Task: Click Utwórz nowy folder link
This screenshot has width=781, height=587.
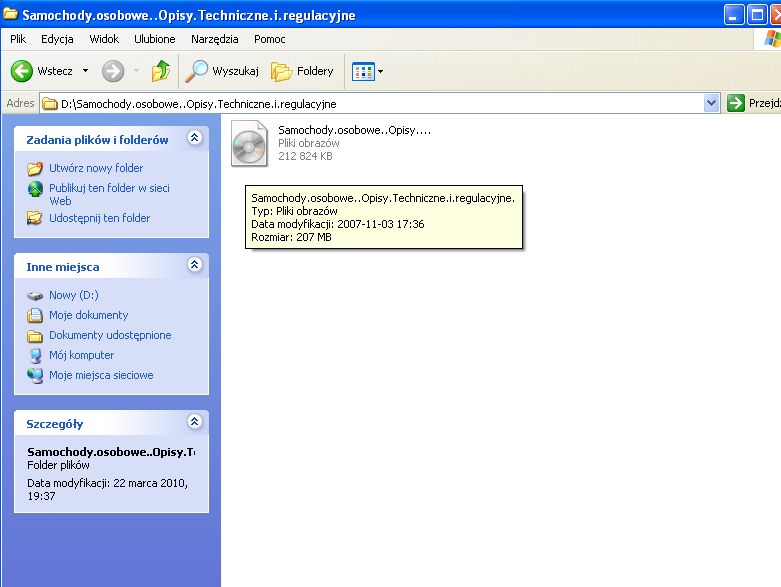Action: tap(96, 168)
